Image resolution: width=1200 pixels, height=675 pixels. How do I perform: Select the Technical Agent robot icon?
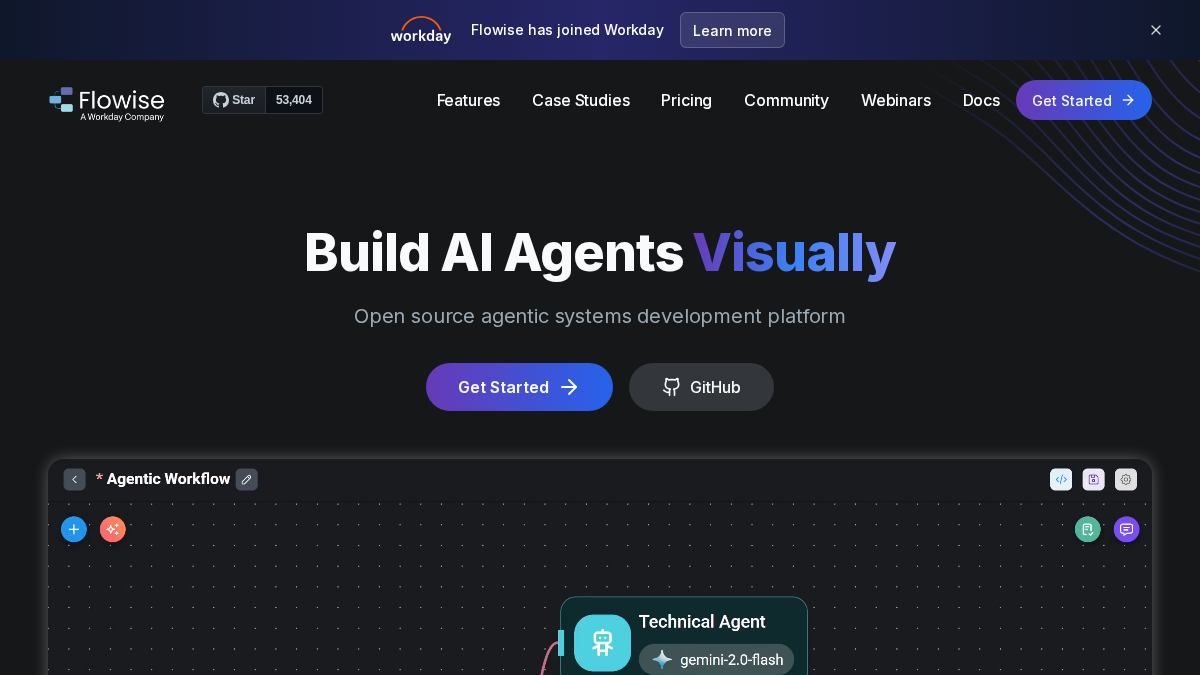pos(602,642)
